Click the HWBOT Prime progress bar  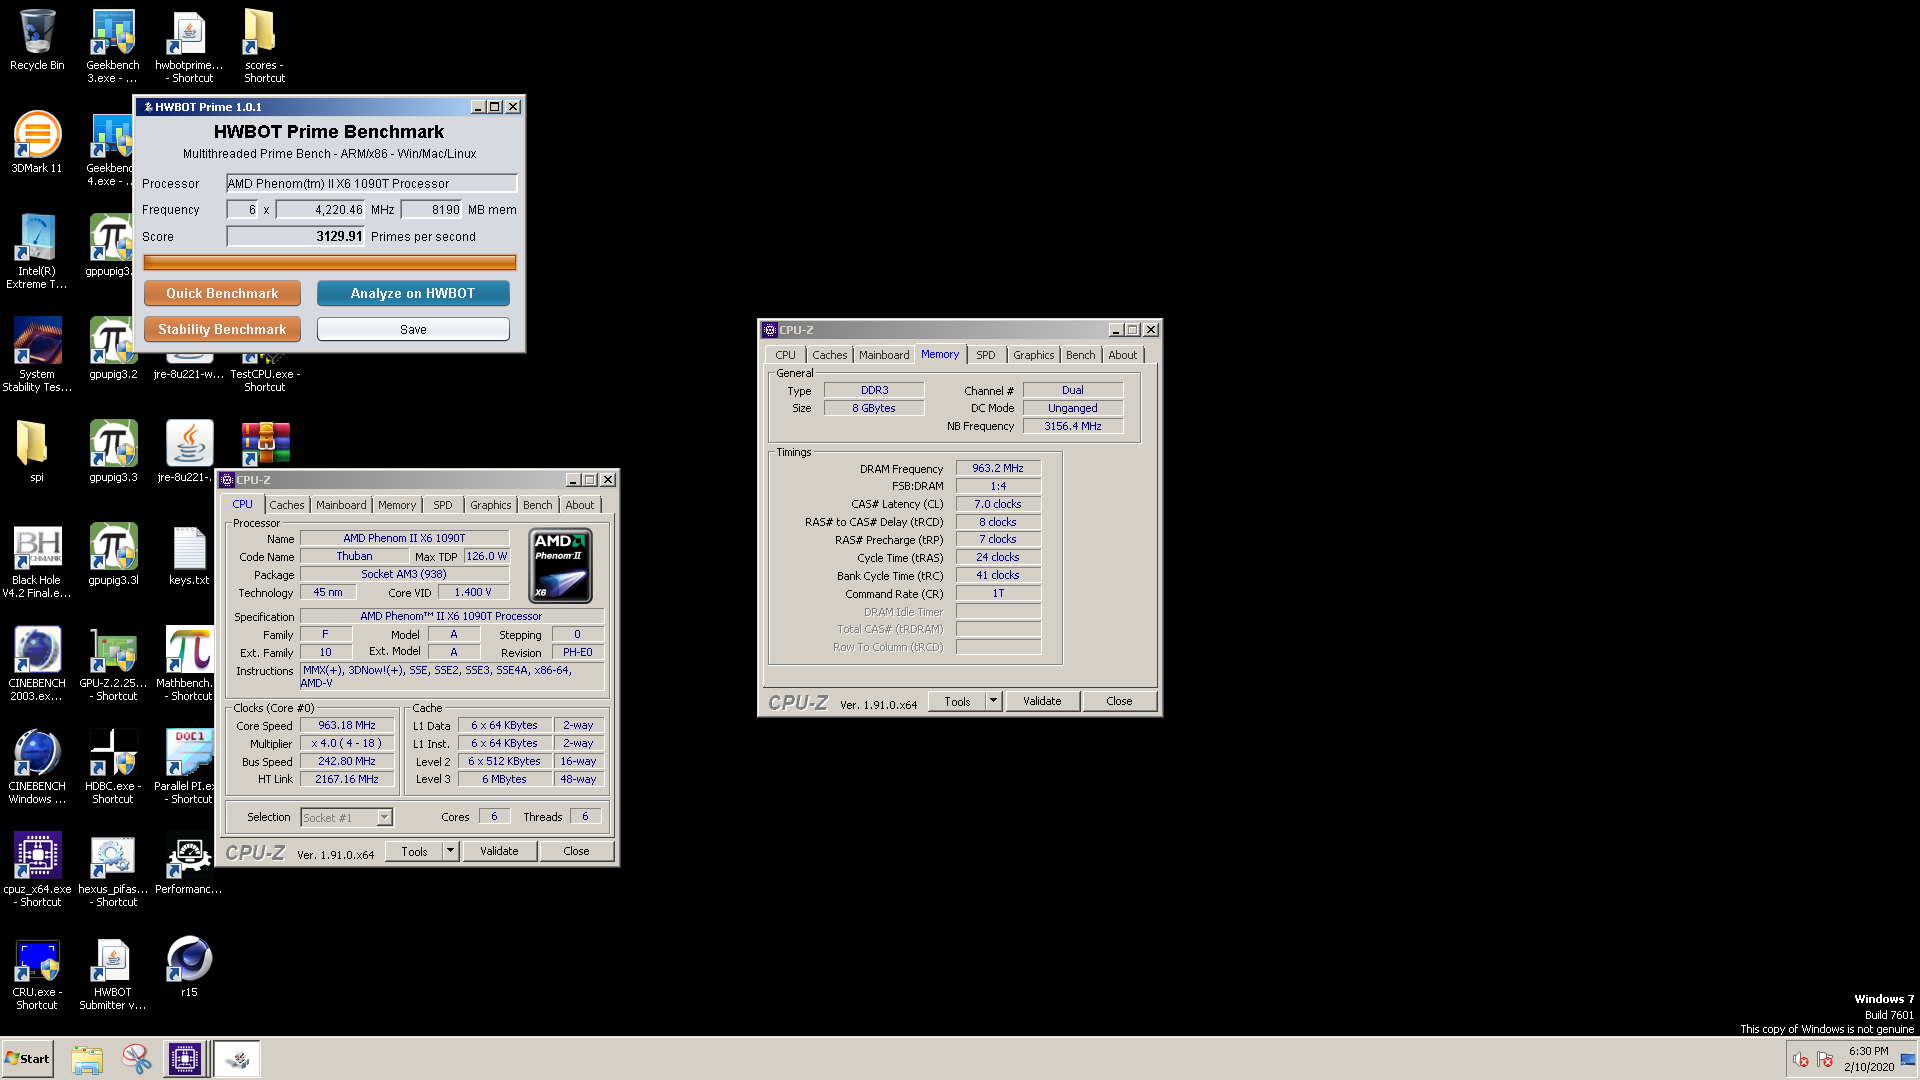[x=330, y=262]
